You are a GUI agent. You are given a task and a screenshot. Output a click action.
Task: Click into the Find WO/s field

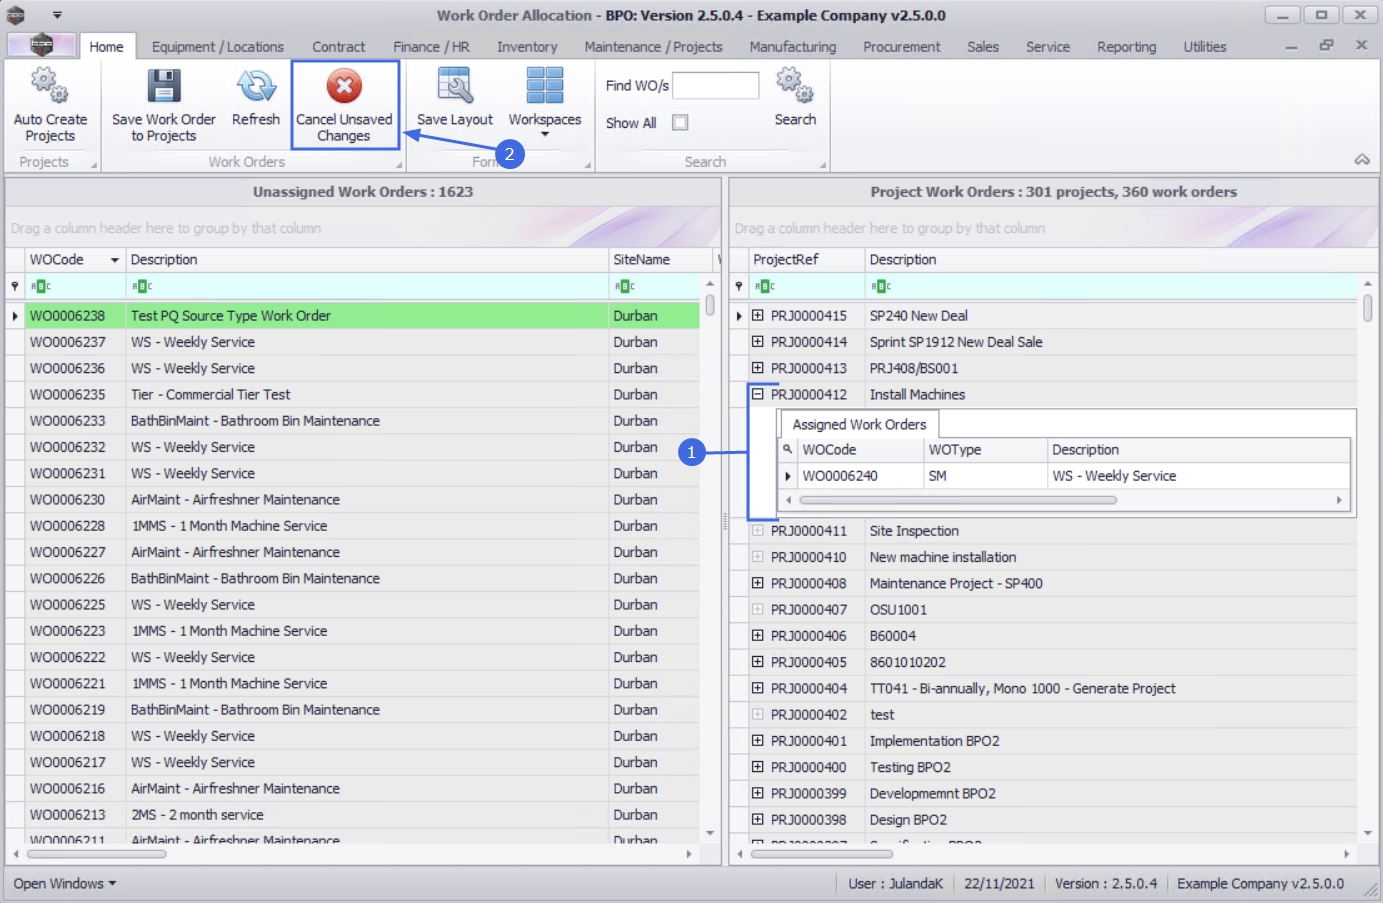pyautogui.click(x=716, y=86)
